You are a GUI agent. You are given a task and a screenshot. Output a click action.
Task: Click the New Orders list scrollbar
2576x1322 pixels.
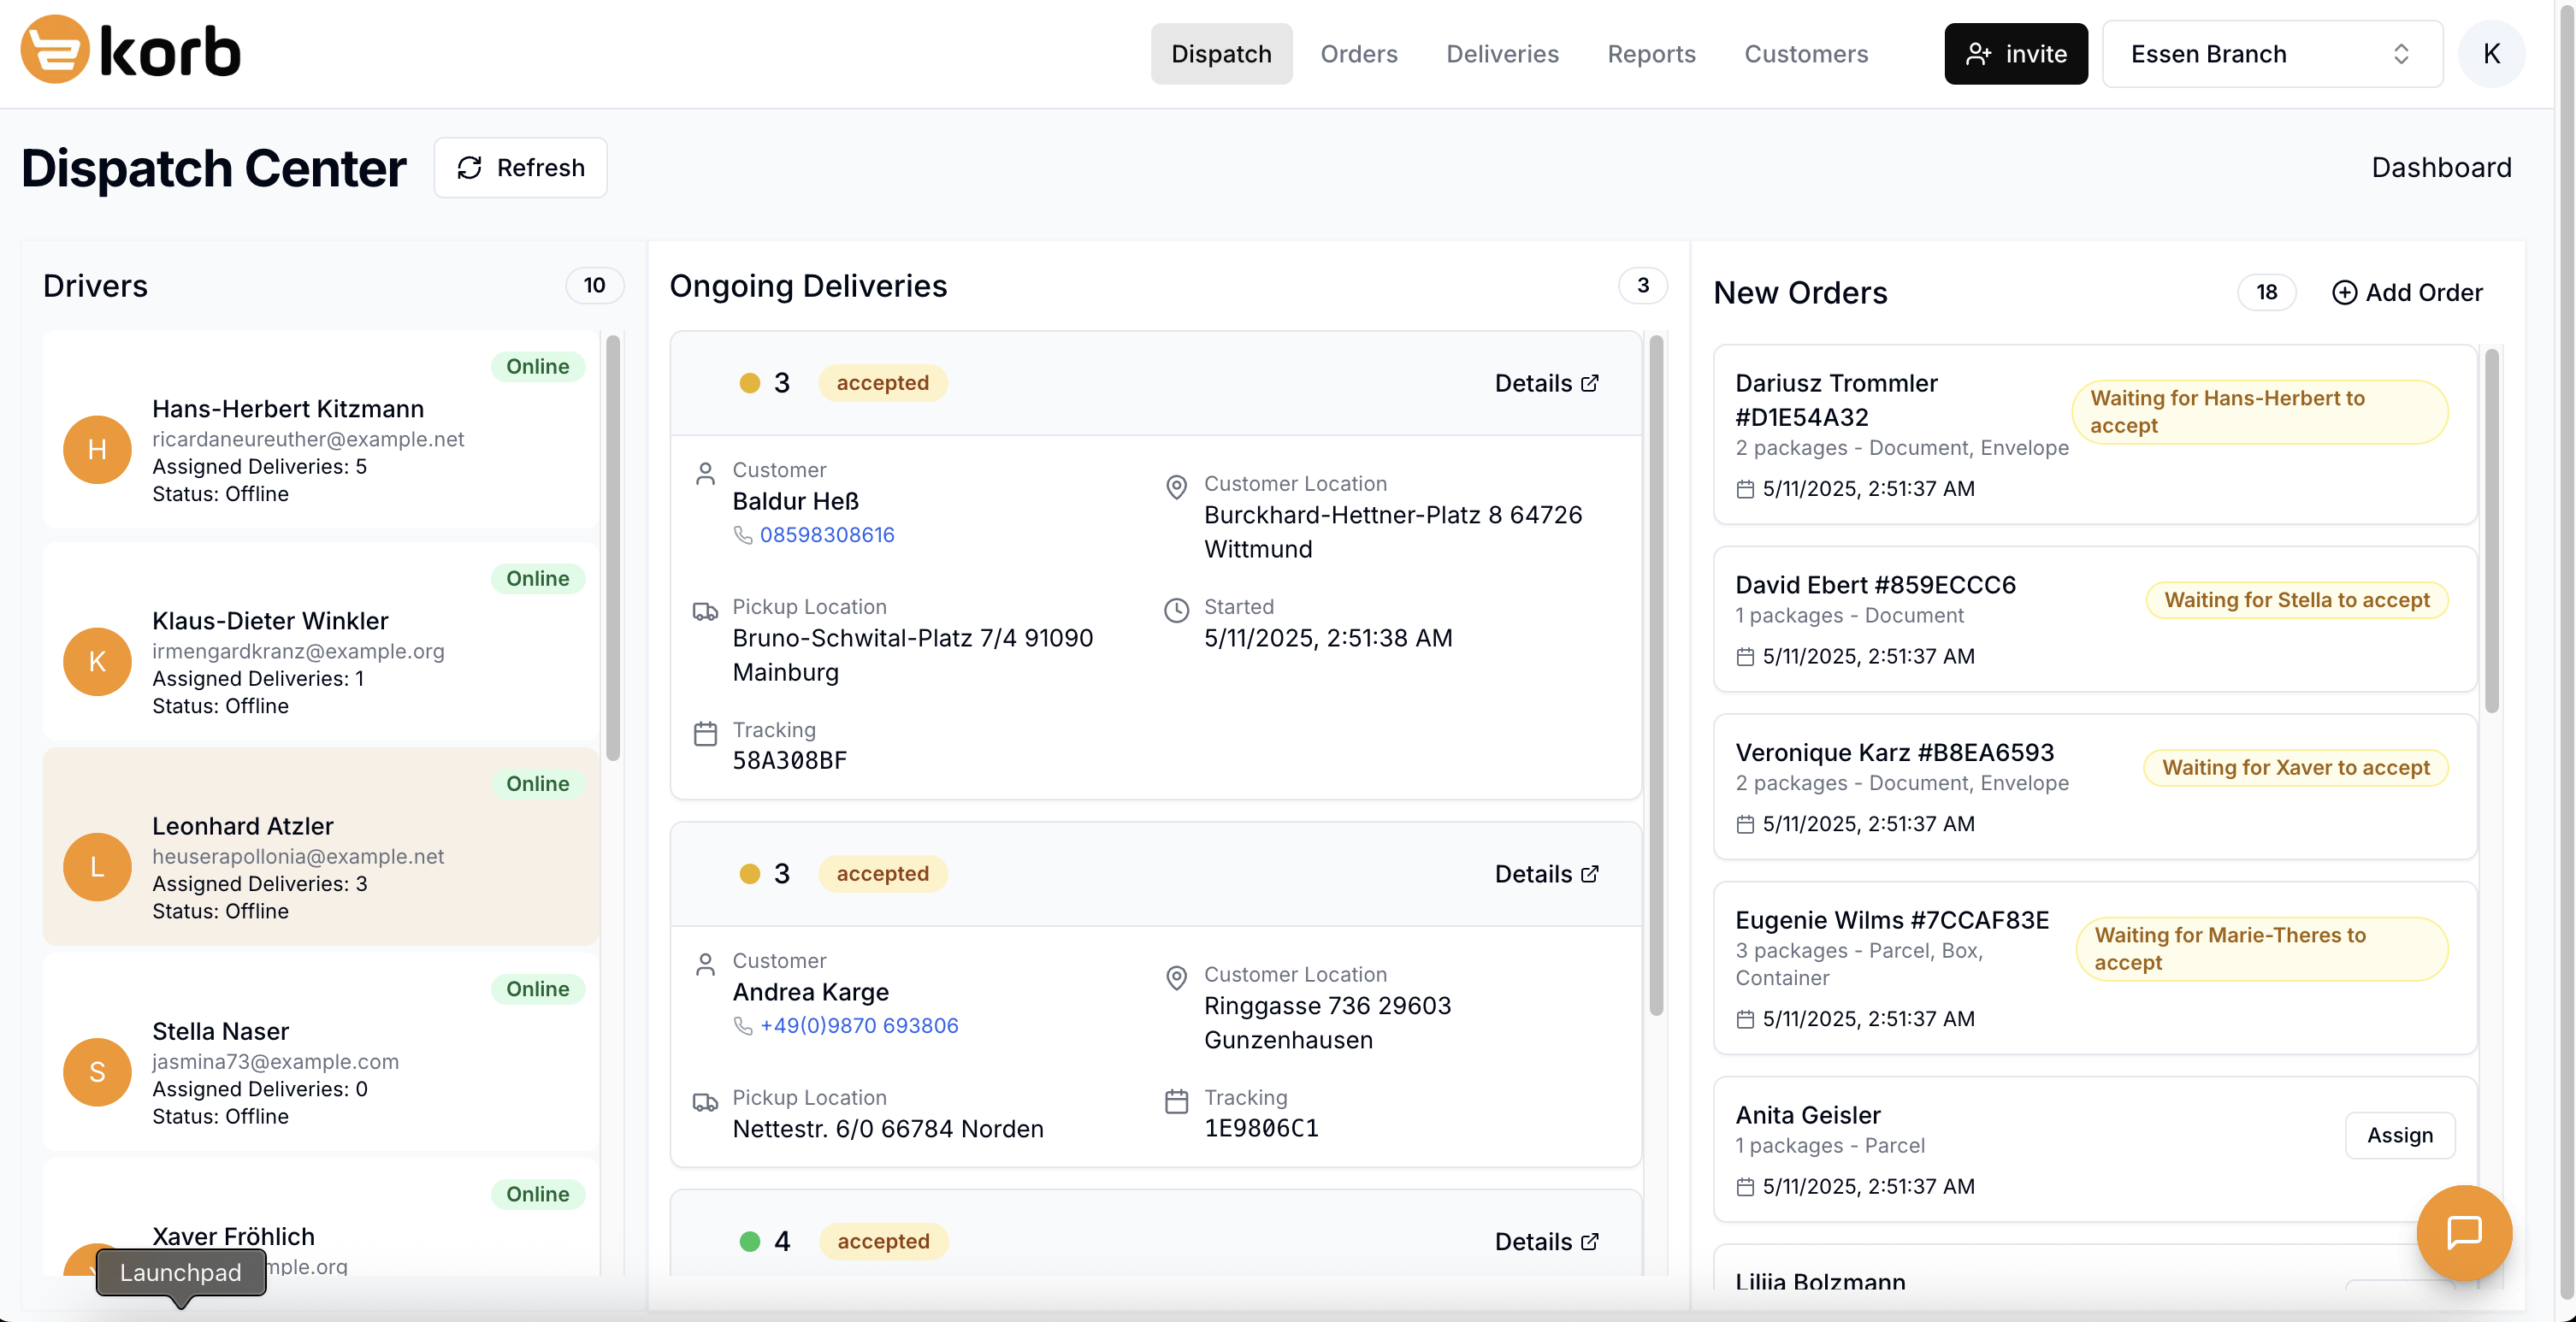[x=2492, y=531]
